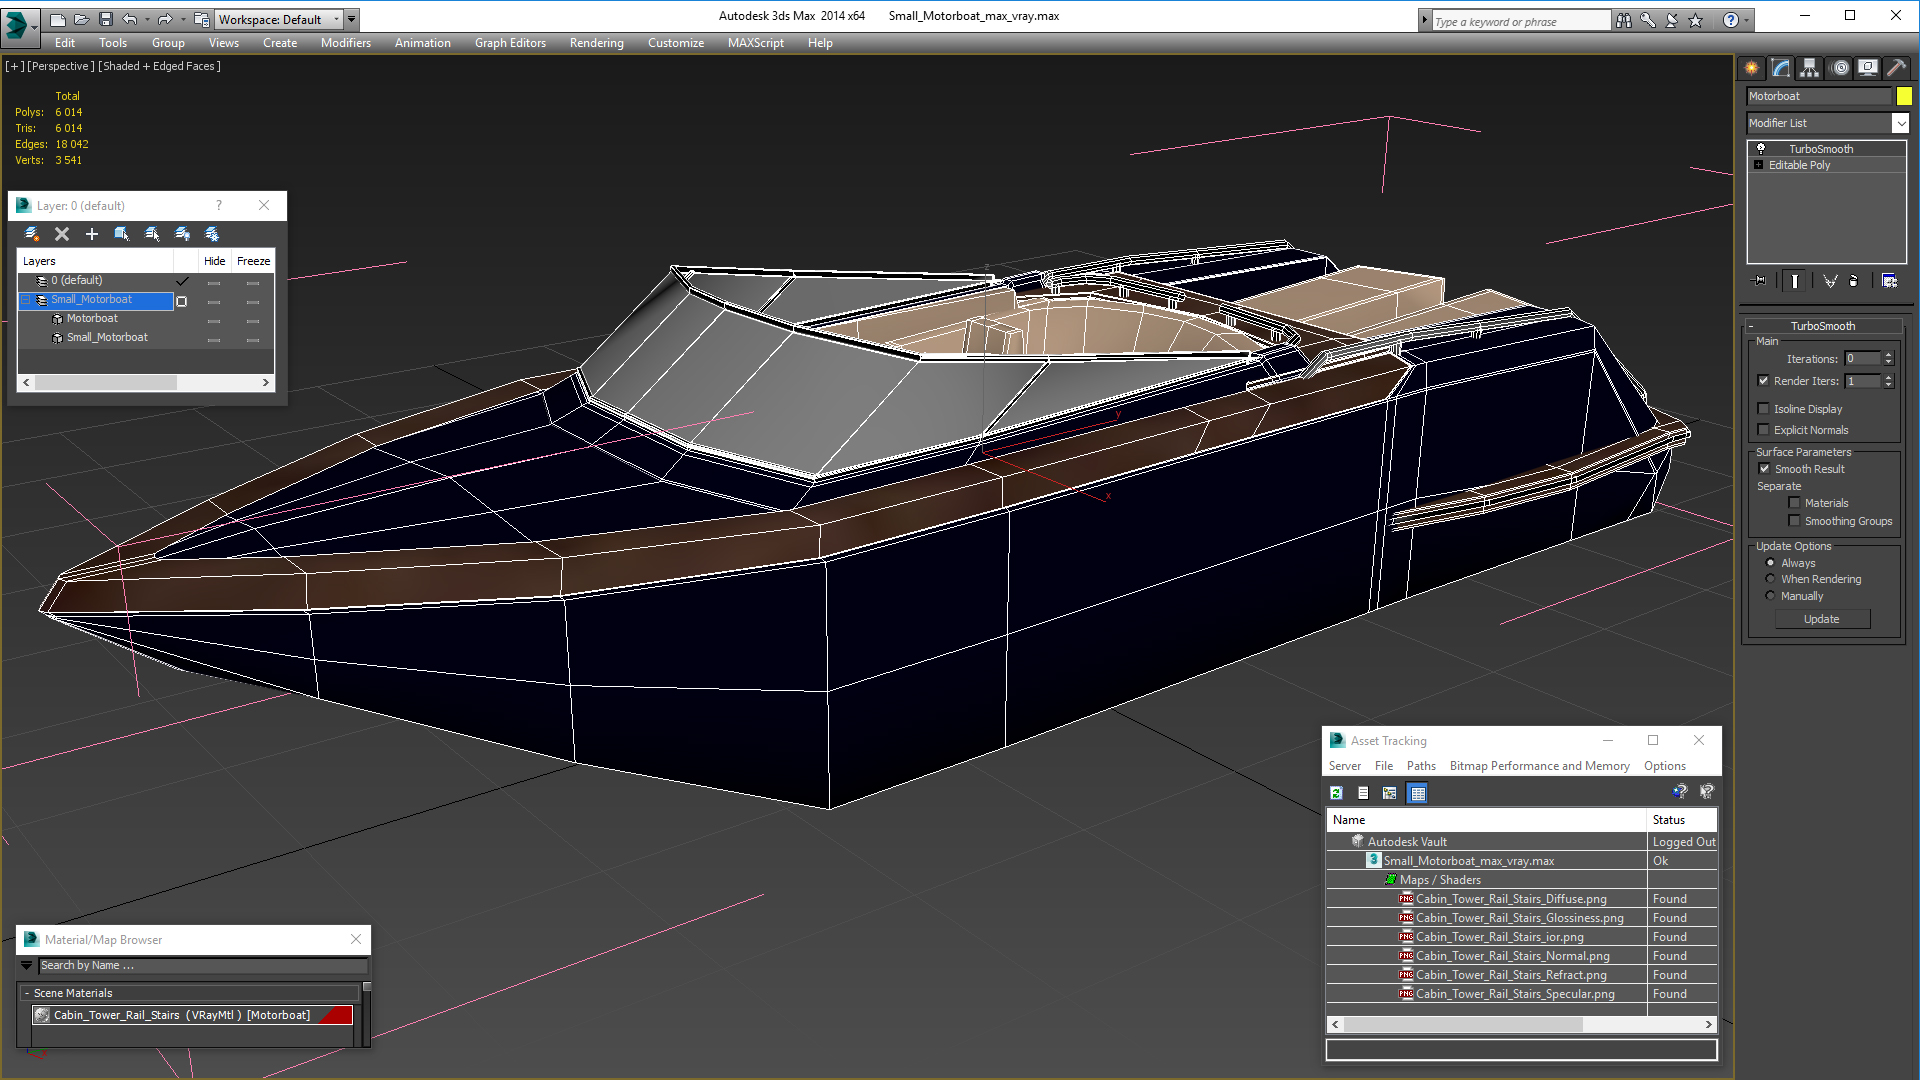The height and width of the screenshot is (1080, 1920).
Task: Click Remove Modifier trash icon
Action: (x=1854, y=281)
